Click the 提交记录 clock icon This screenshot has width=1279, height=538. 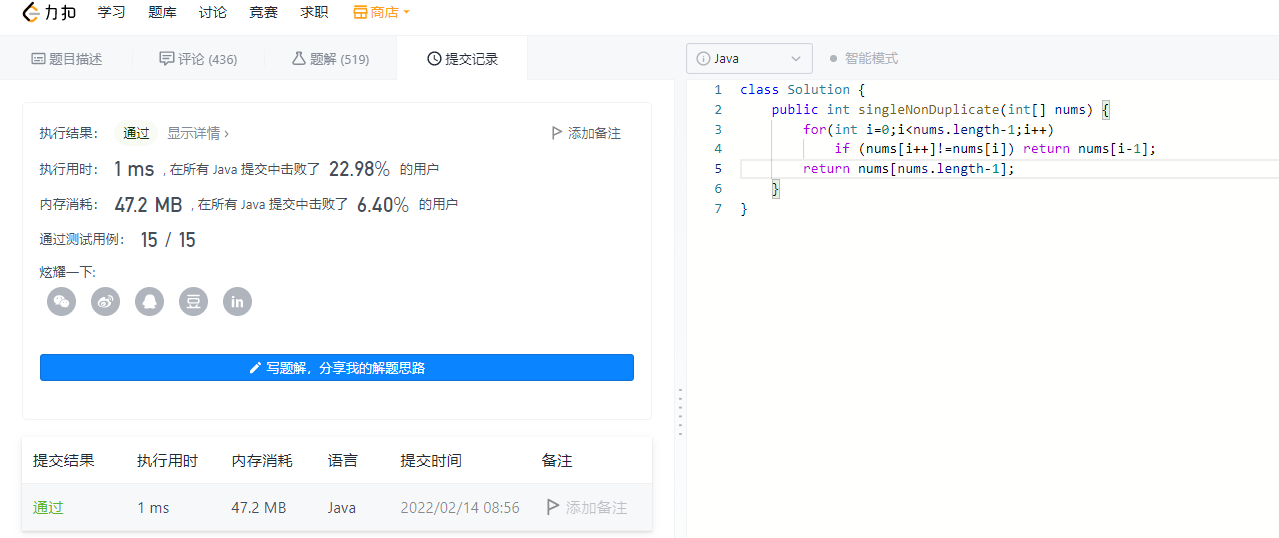tap(434, 59)
